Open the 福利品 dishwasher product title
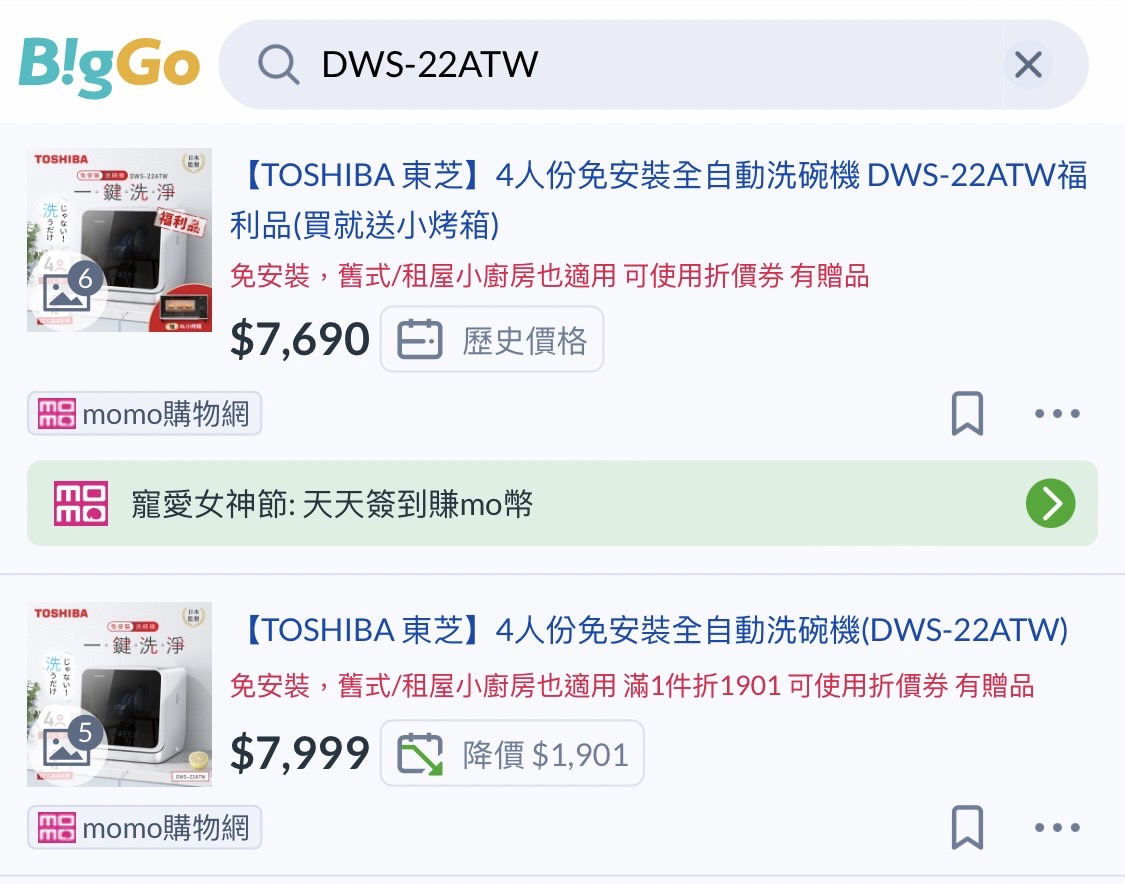Image resolution: width=1125 pixels, height=884 pixels. 658,200
